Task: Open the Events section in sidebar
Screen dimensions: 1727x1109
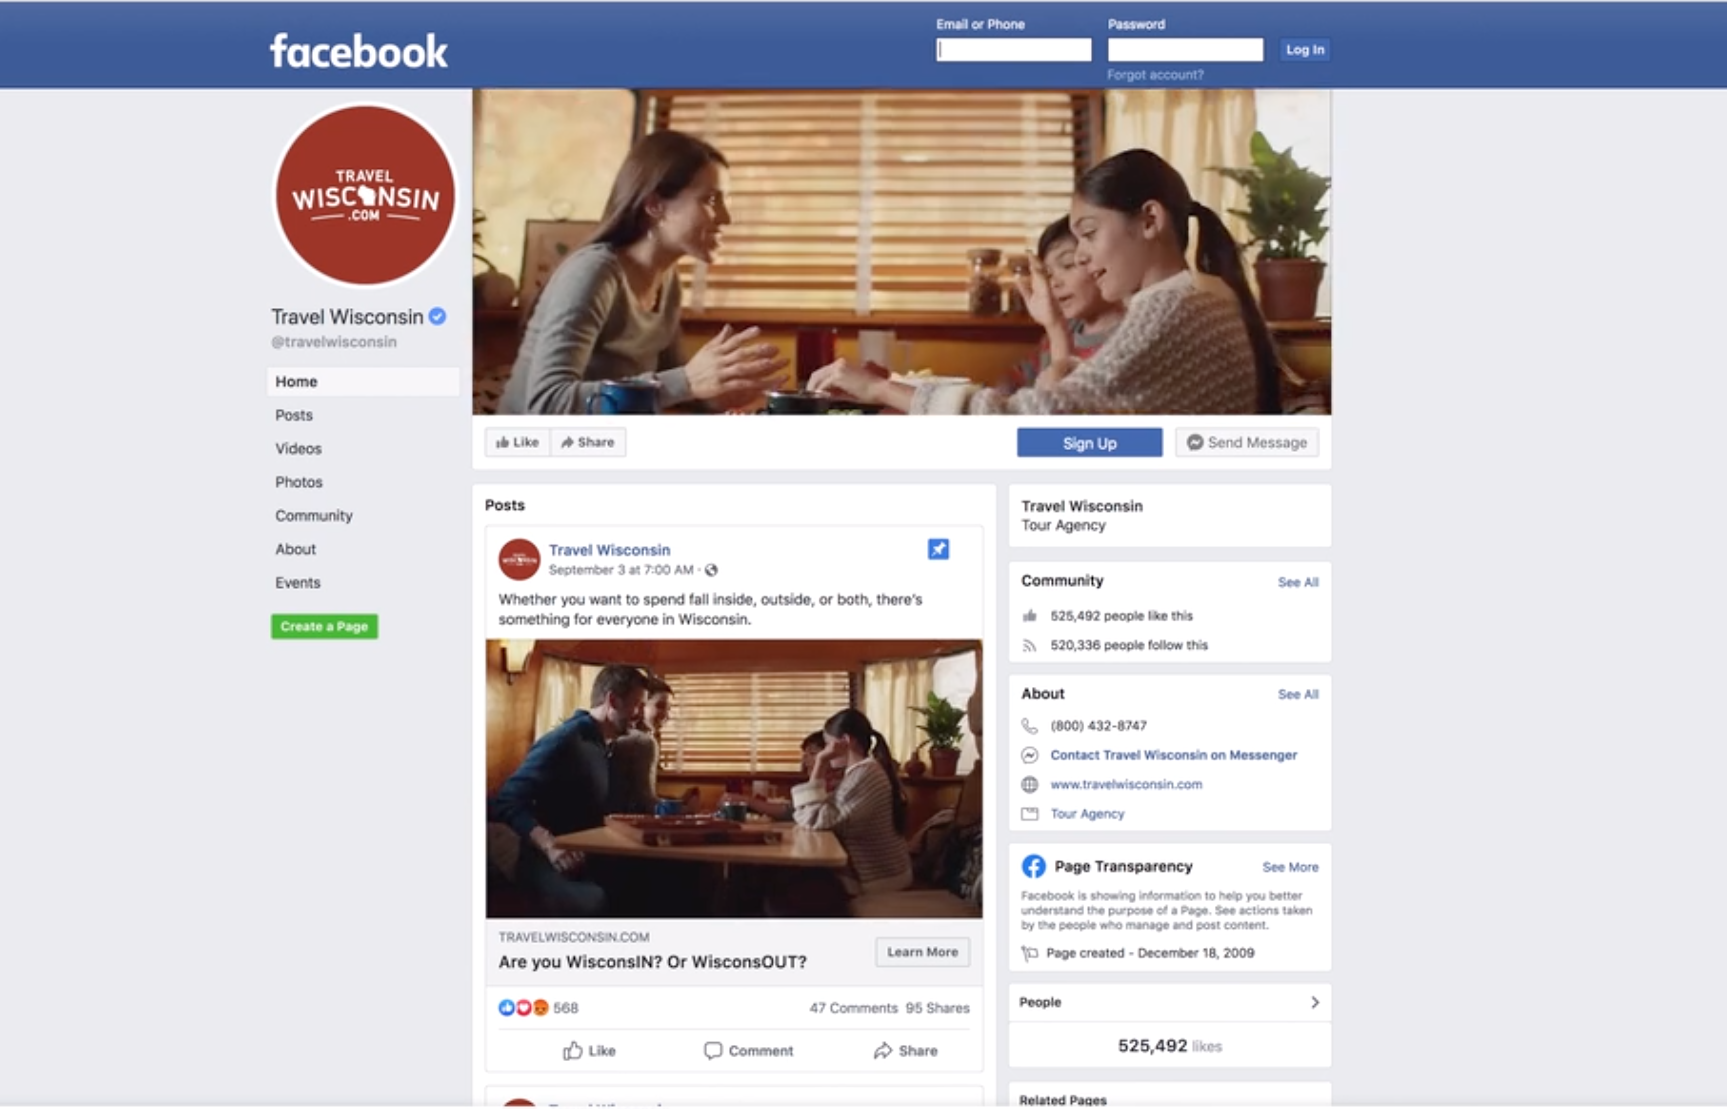Action: click(298, 583)
